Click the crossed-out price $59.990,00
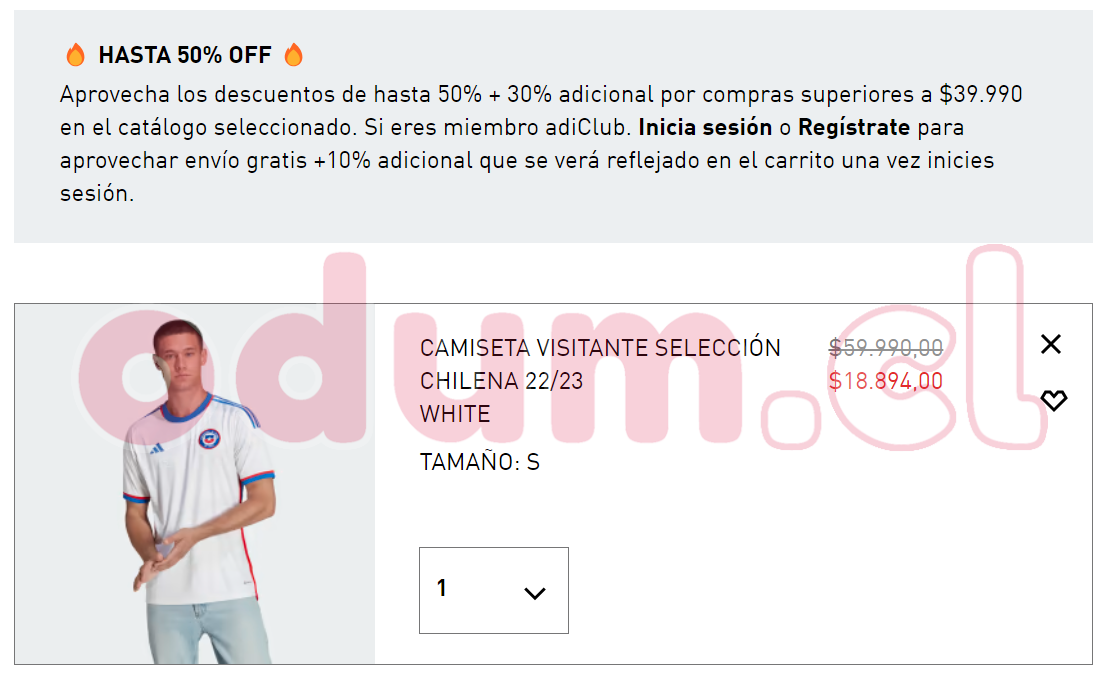This screenshot has height=697, width=1120. (886, 348)
